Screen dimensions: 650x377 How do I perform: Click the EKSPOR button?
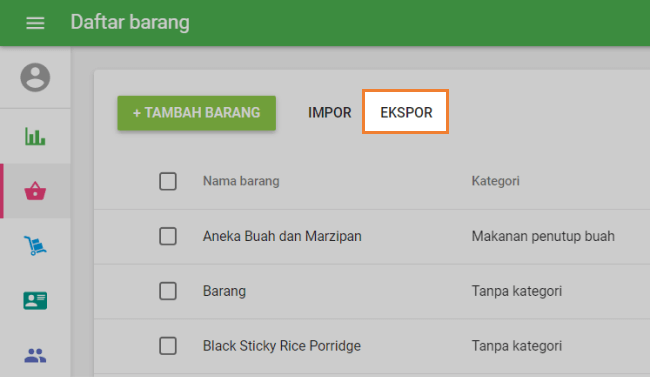click(x=406, y=112)
